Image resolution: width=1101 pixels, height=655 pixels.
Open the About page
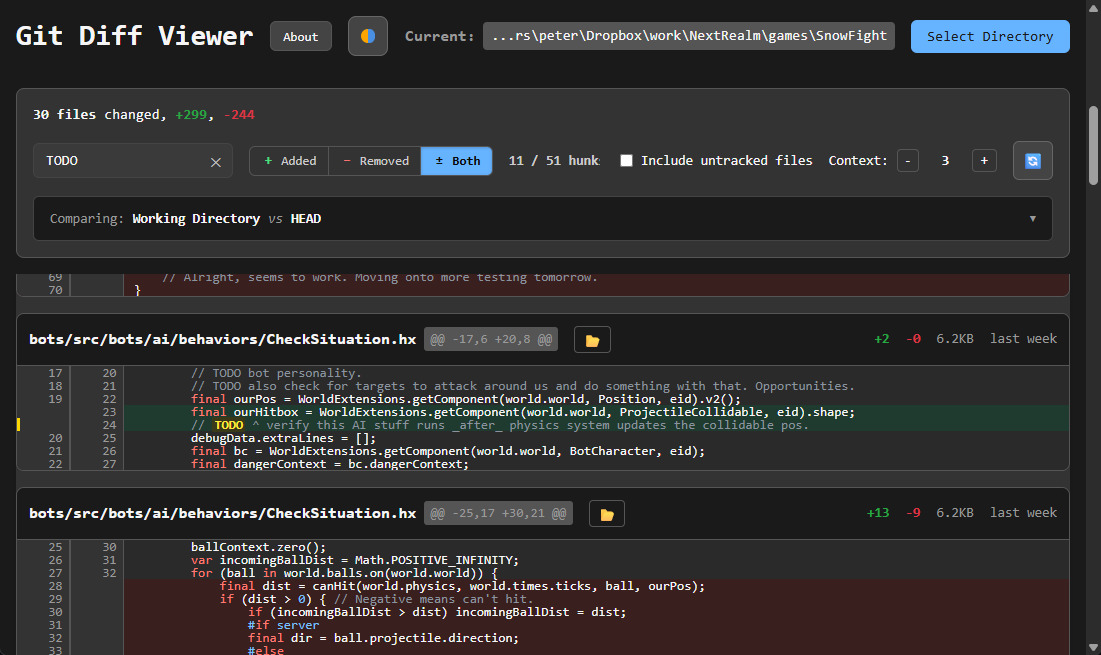301,37
